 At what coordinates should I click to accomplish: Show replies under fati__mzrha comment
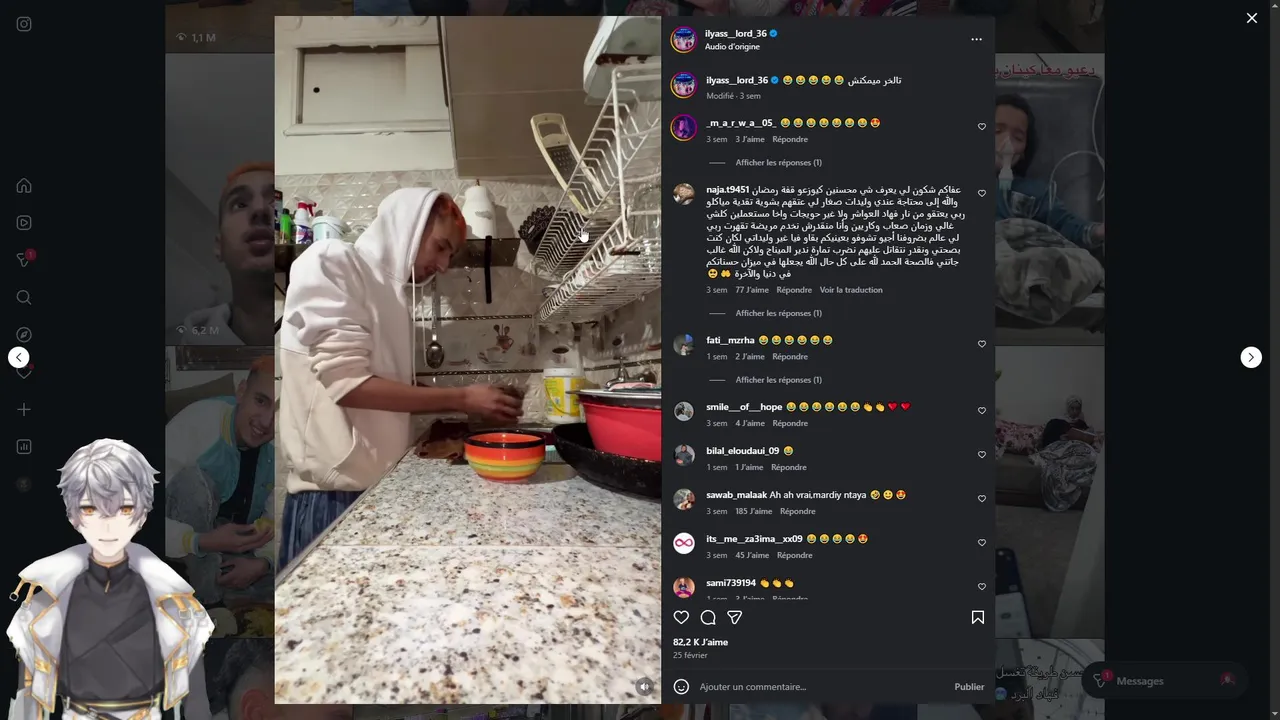click(x=778, y=379)
